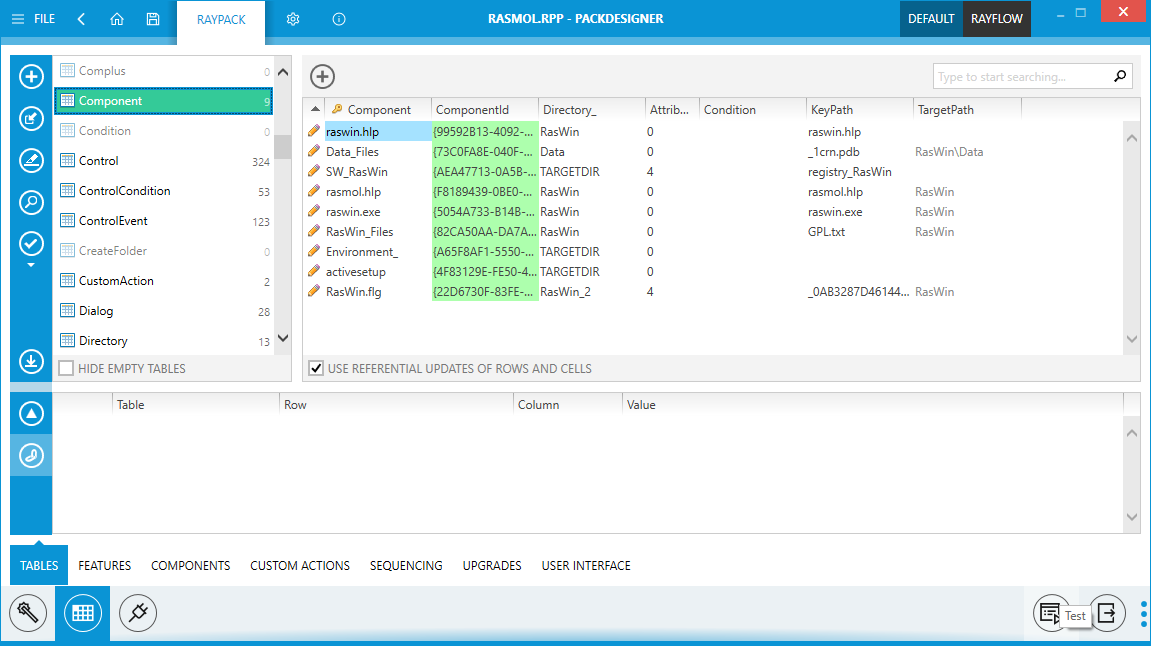This screenshot has height=646, width=1151.
Task: Enable the Hide Empty Tables checkbox
Action: pos(66,369)
